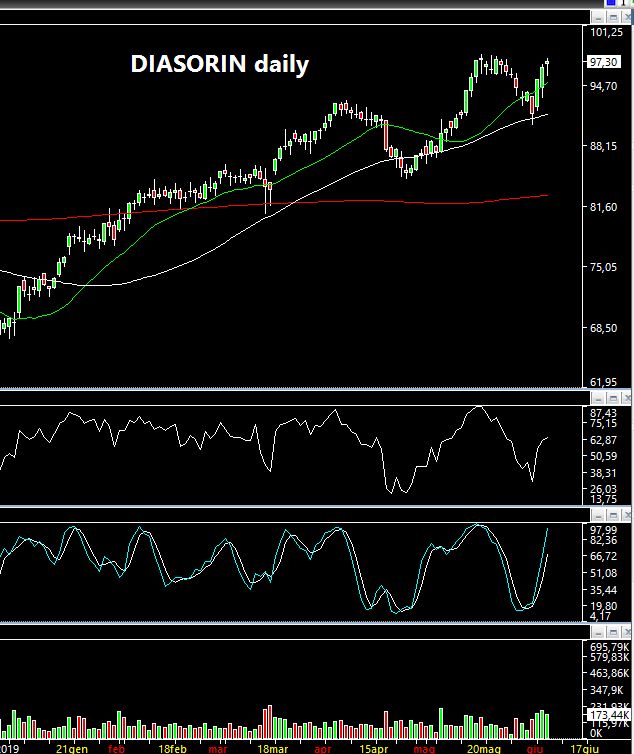Close the stochastic oscillator pane
The height and width of the screenshot is (754, 634).
(627, 516)
